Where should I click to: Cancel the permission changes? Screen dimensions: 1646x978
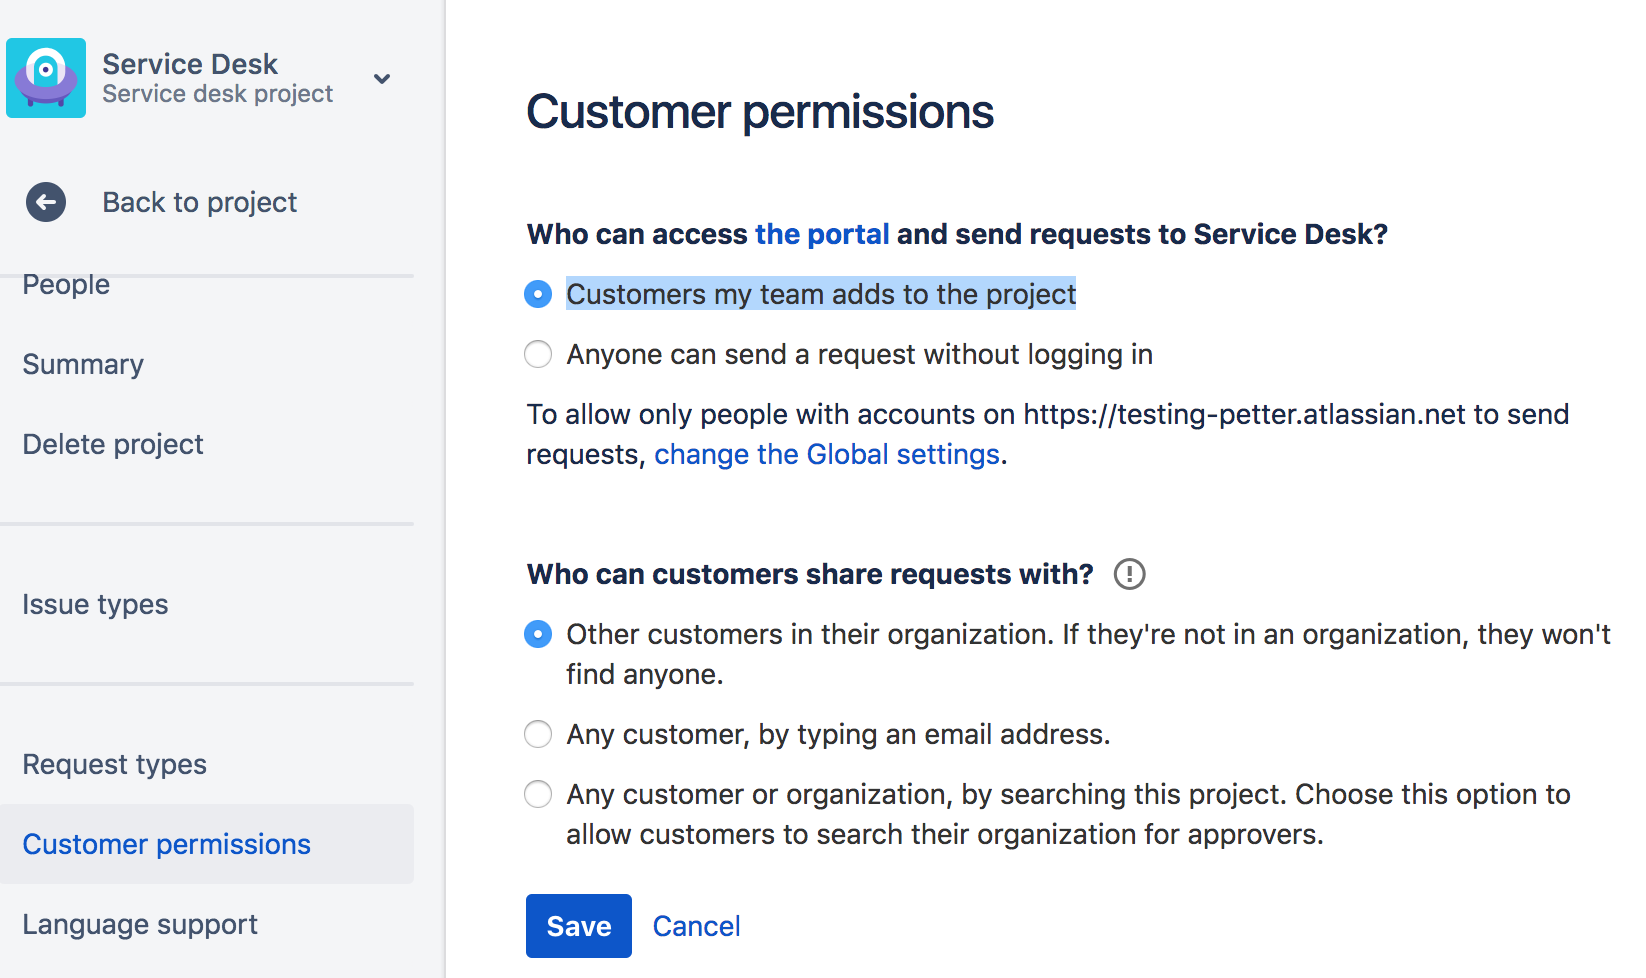[x=697, y=926]
